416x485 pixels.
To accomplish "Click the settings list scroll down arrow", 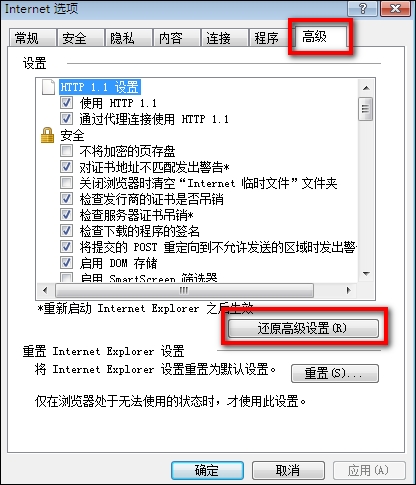I will pos(366,274).
